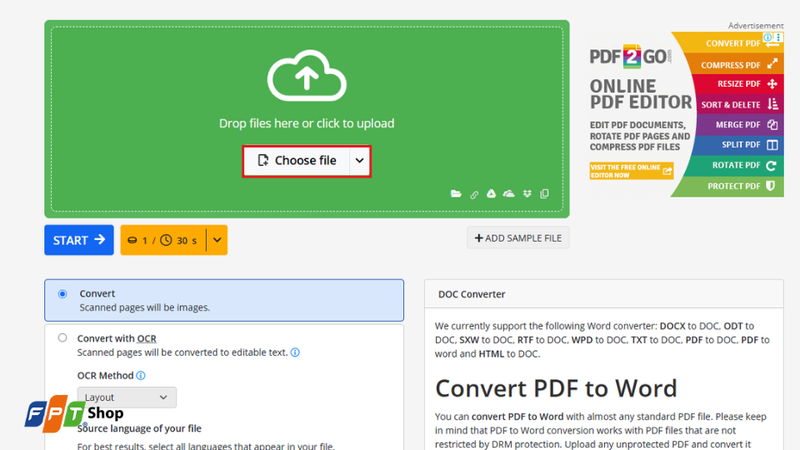Click MERGE PDF in advertisement
800x450 pixels.
click(738, 124)
